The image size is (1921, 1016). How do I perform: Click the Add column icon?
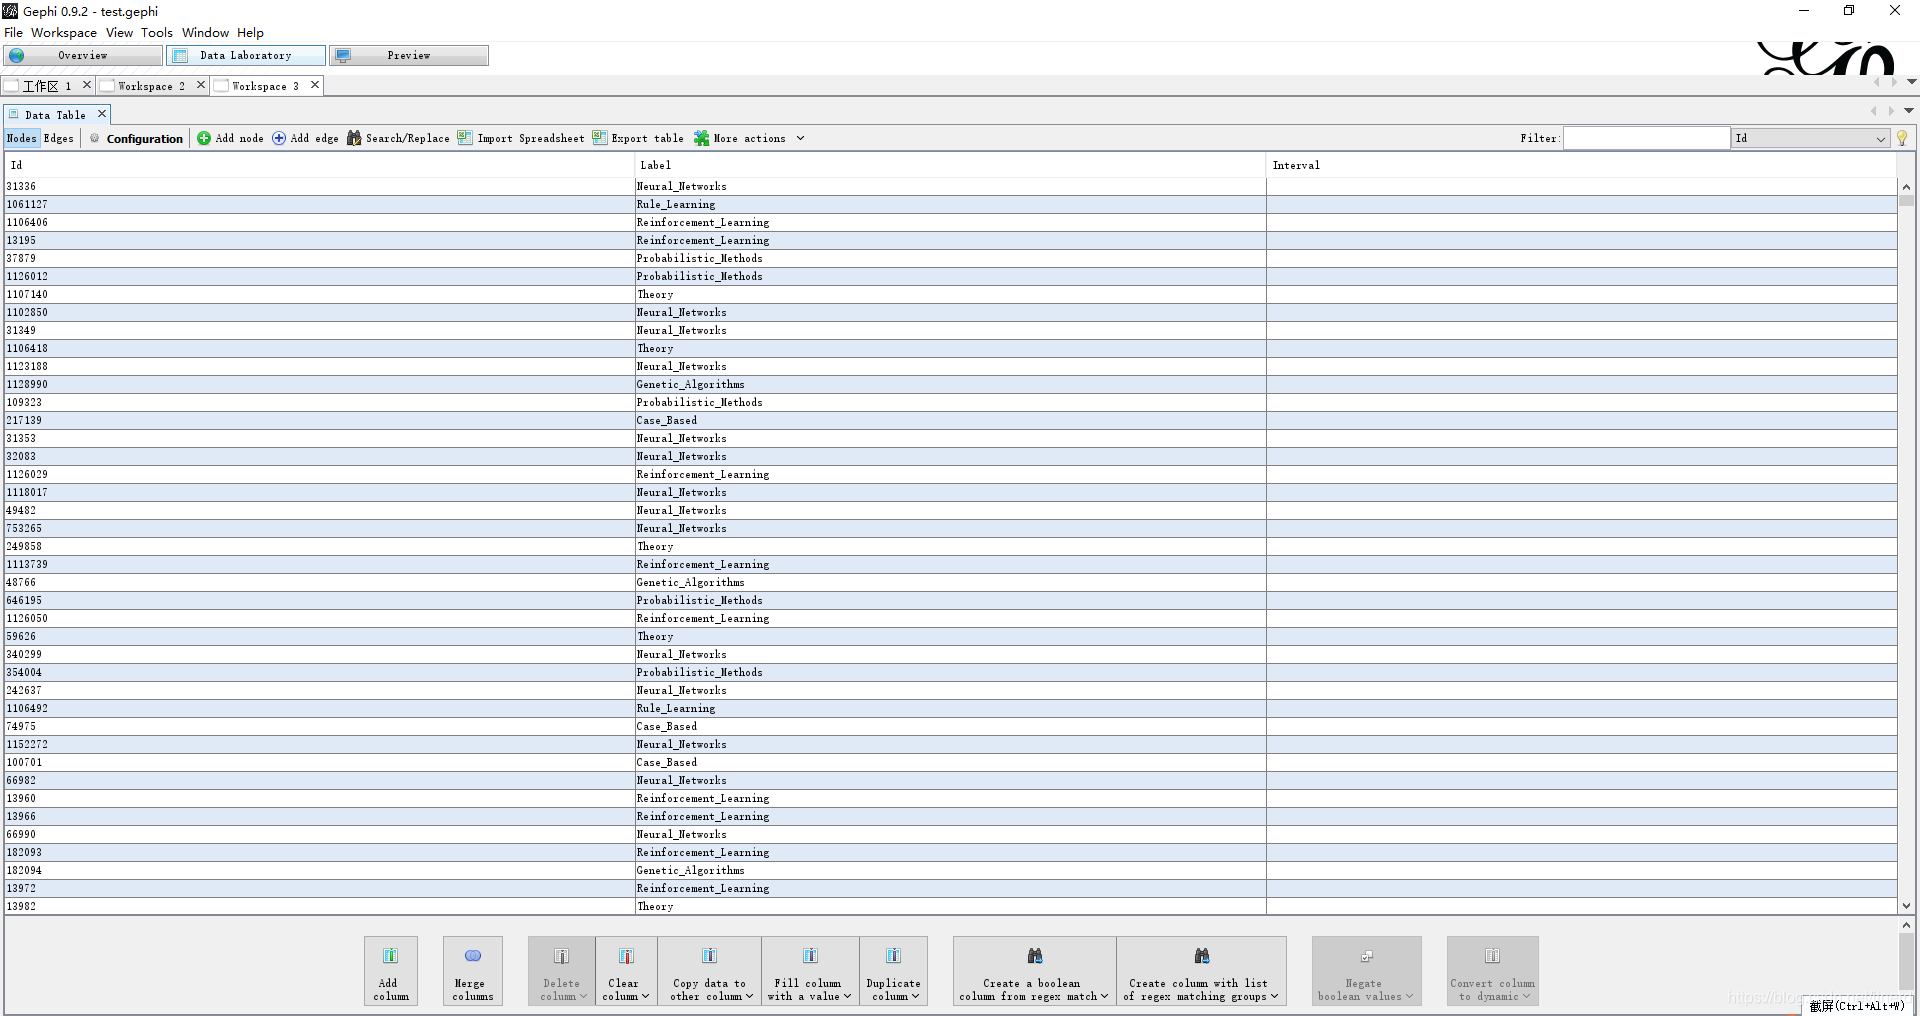(391, 956)
